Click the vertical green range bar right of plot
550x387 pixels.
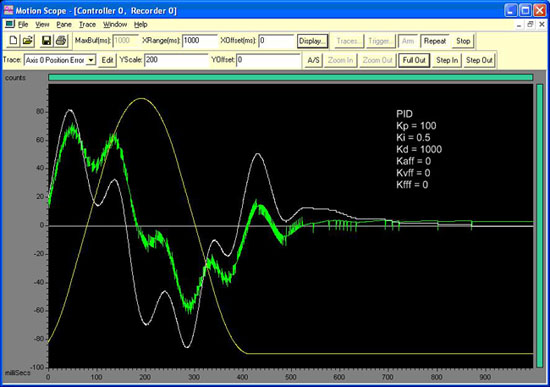click(x=539, y=226)
